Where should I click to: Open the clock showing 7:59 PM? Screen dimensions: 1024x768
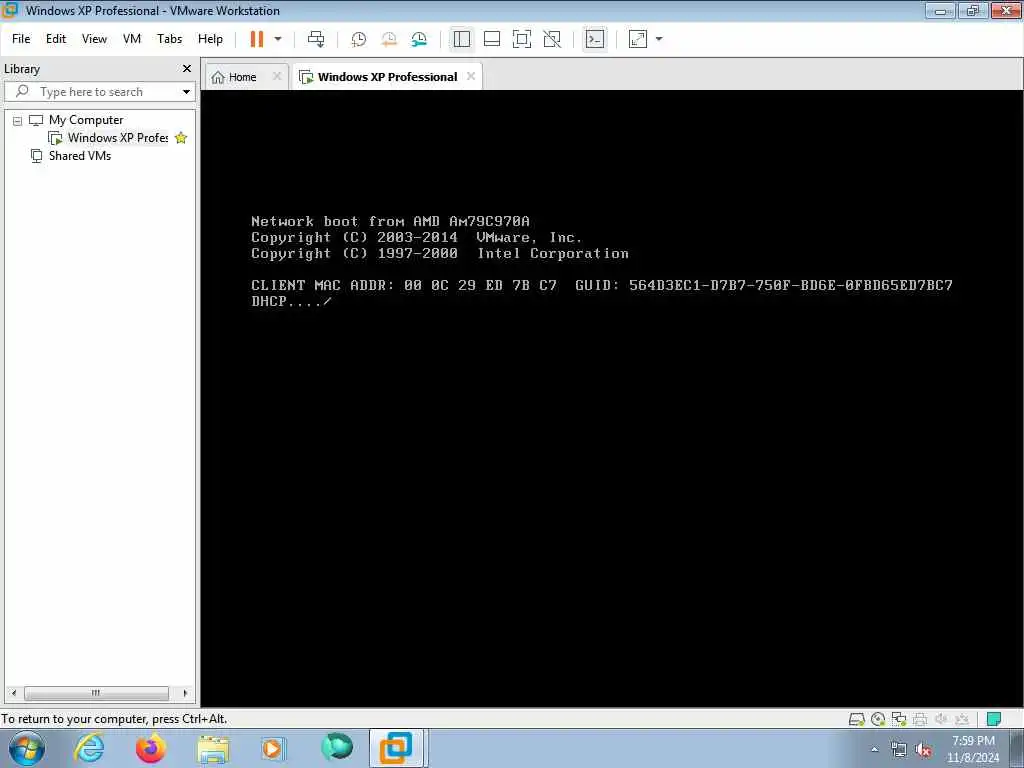pos(973,749)
